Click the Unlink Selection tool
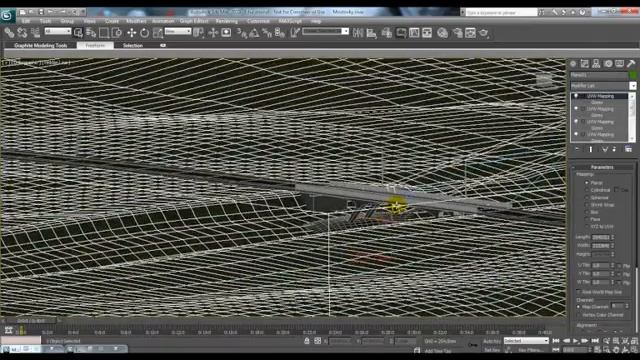Image resolution: width=640 pixels, height=360 pixels. 22,33
